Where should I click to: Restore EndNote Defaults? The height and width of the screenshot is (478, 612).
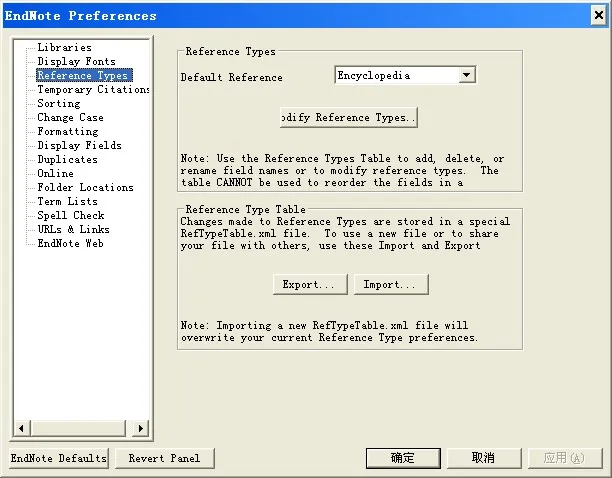pos(59,458)
